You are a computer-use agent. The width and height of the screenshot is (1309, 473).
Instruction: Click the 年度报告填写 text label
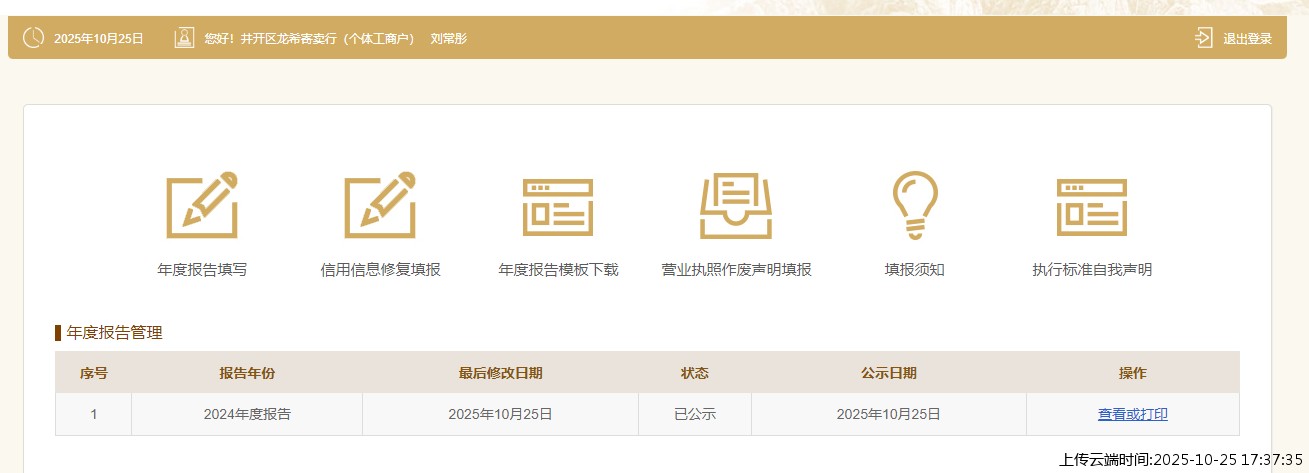click(x=202, y=270)
